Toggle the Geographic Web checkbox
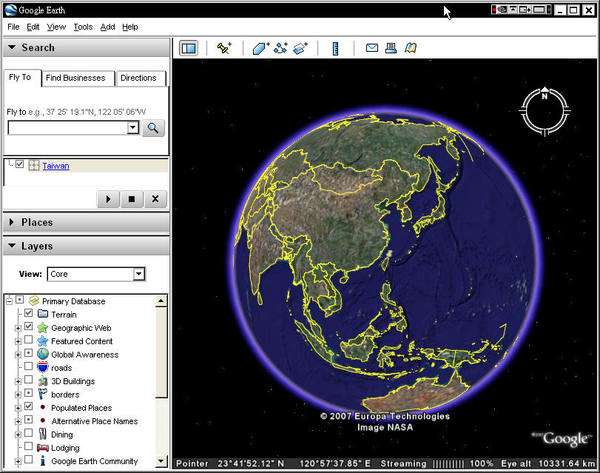The image size is (600, 473). [28, 326]
